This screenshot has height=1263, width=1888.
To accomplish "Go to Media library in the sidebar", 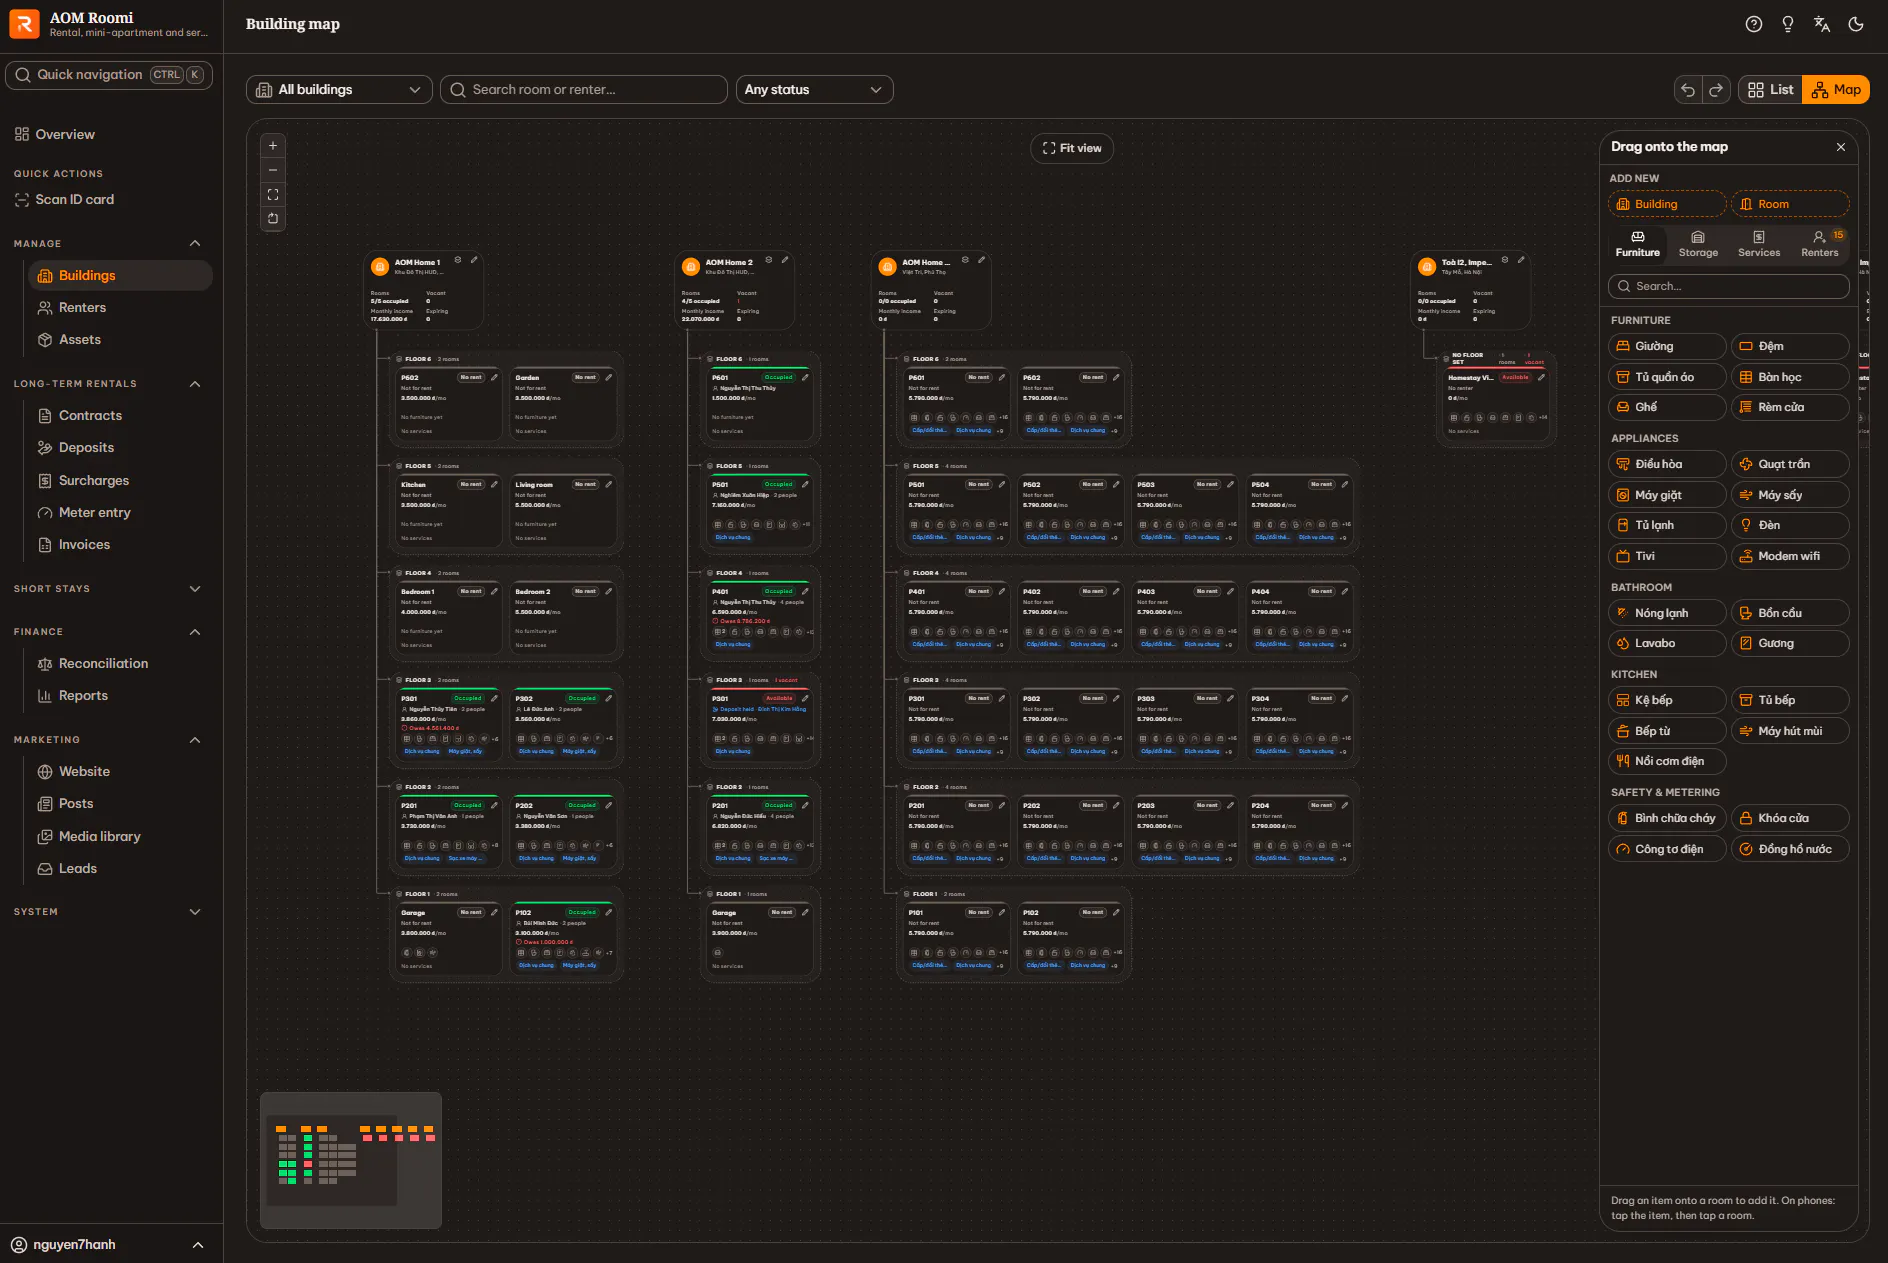I will pos(99,837).
